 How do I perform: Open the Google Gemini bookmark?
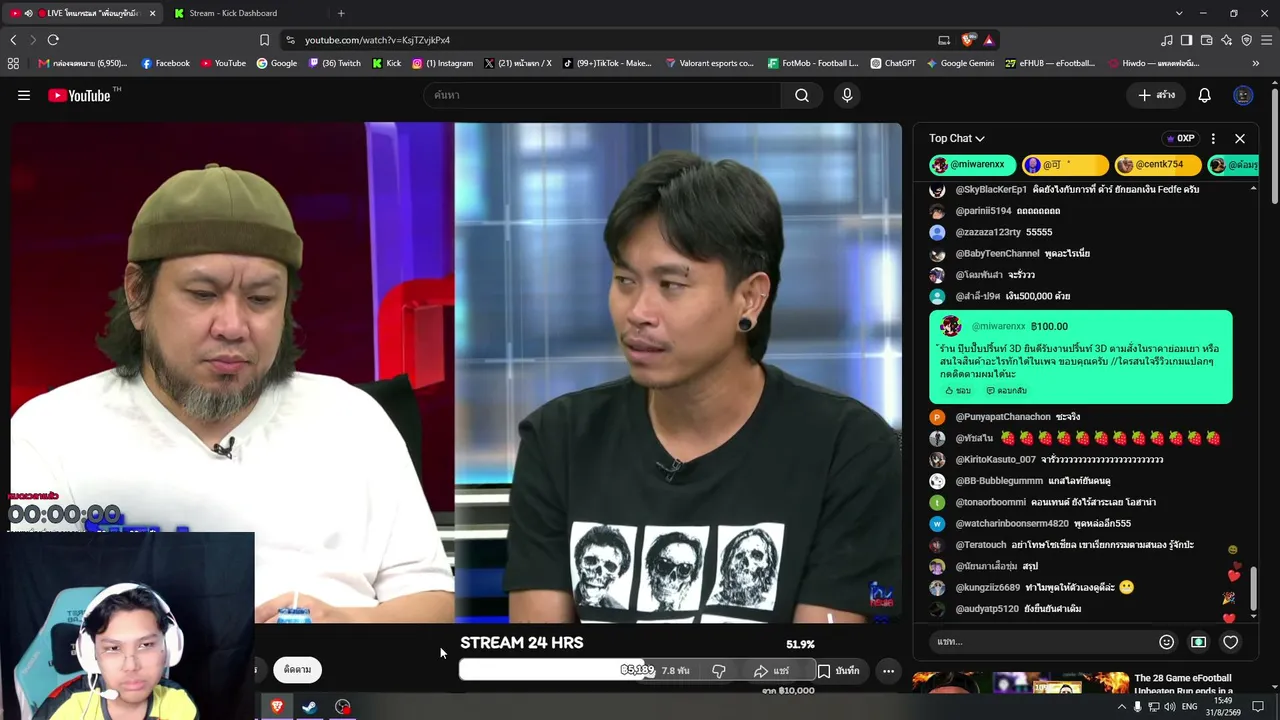pyautogui.click(x=960, y=63)
